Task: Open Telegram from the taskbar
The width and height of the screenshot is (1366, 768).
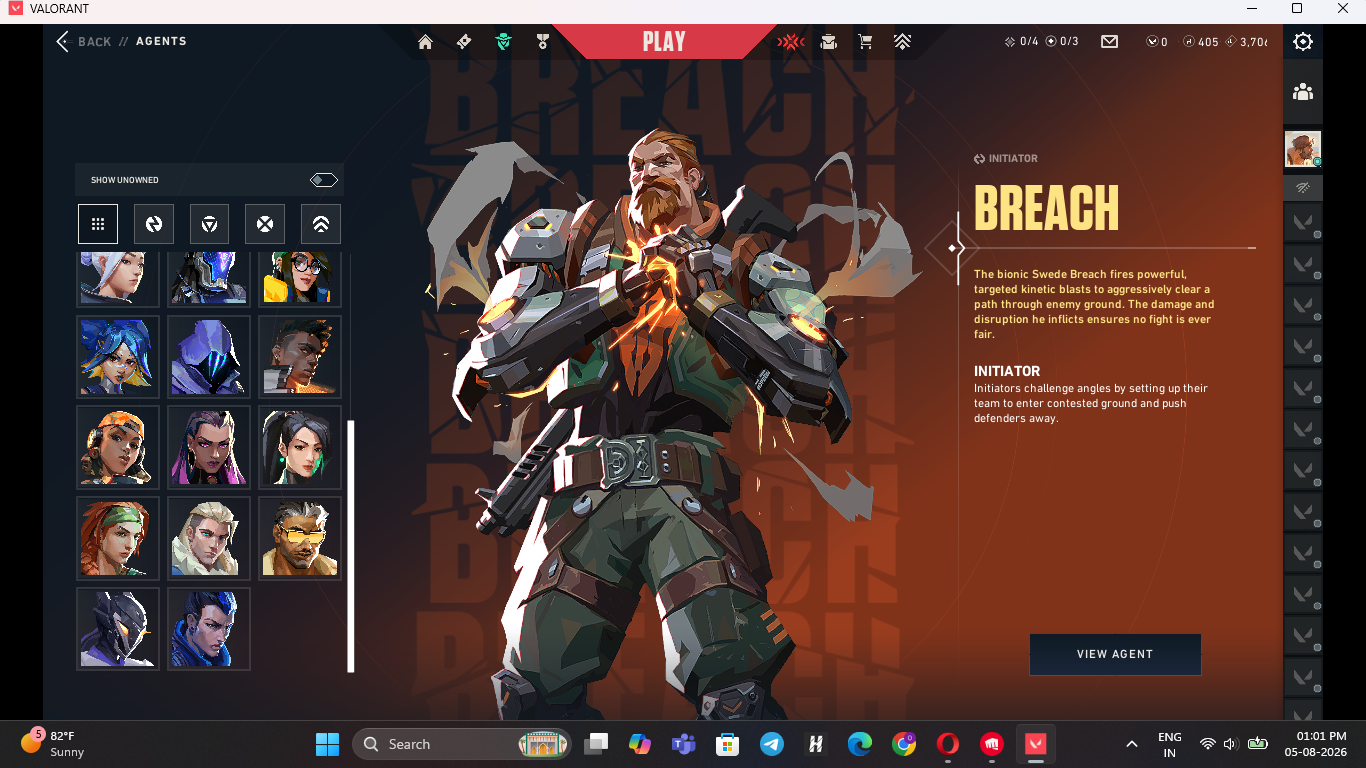Action: (771, 744)
